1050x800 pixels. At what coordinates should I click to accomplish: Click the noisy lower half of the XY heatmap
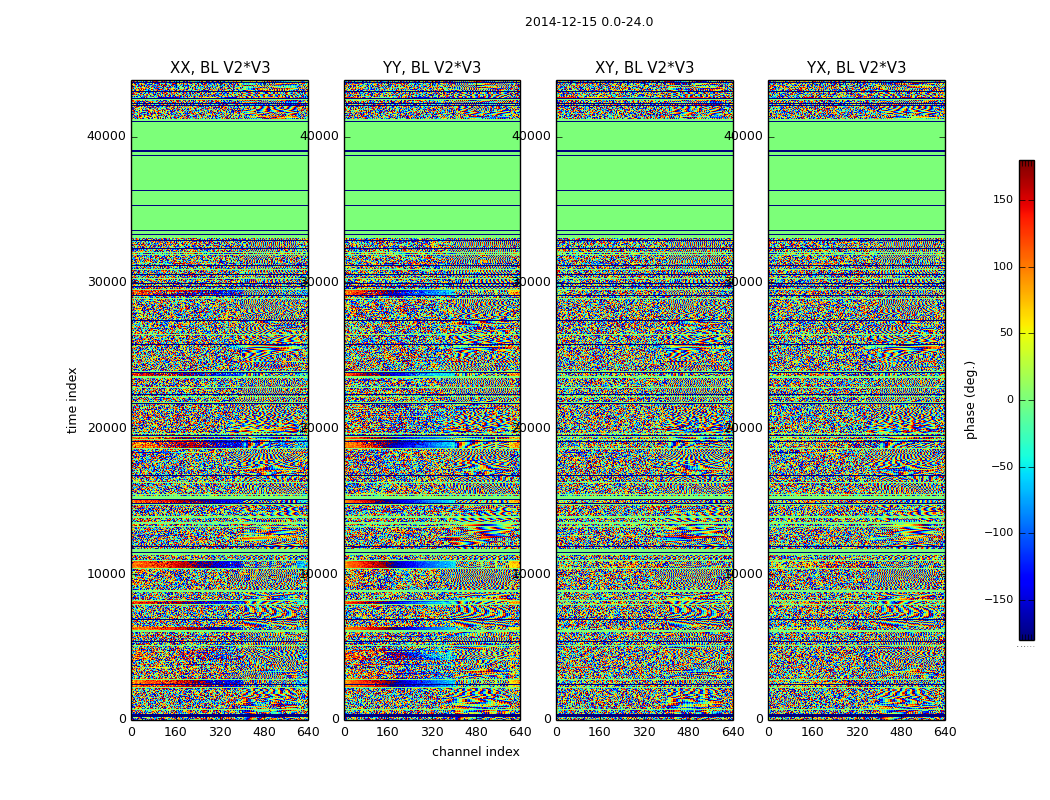click(644, 600)
